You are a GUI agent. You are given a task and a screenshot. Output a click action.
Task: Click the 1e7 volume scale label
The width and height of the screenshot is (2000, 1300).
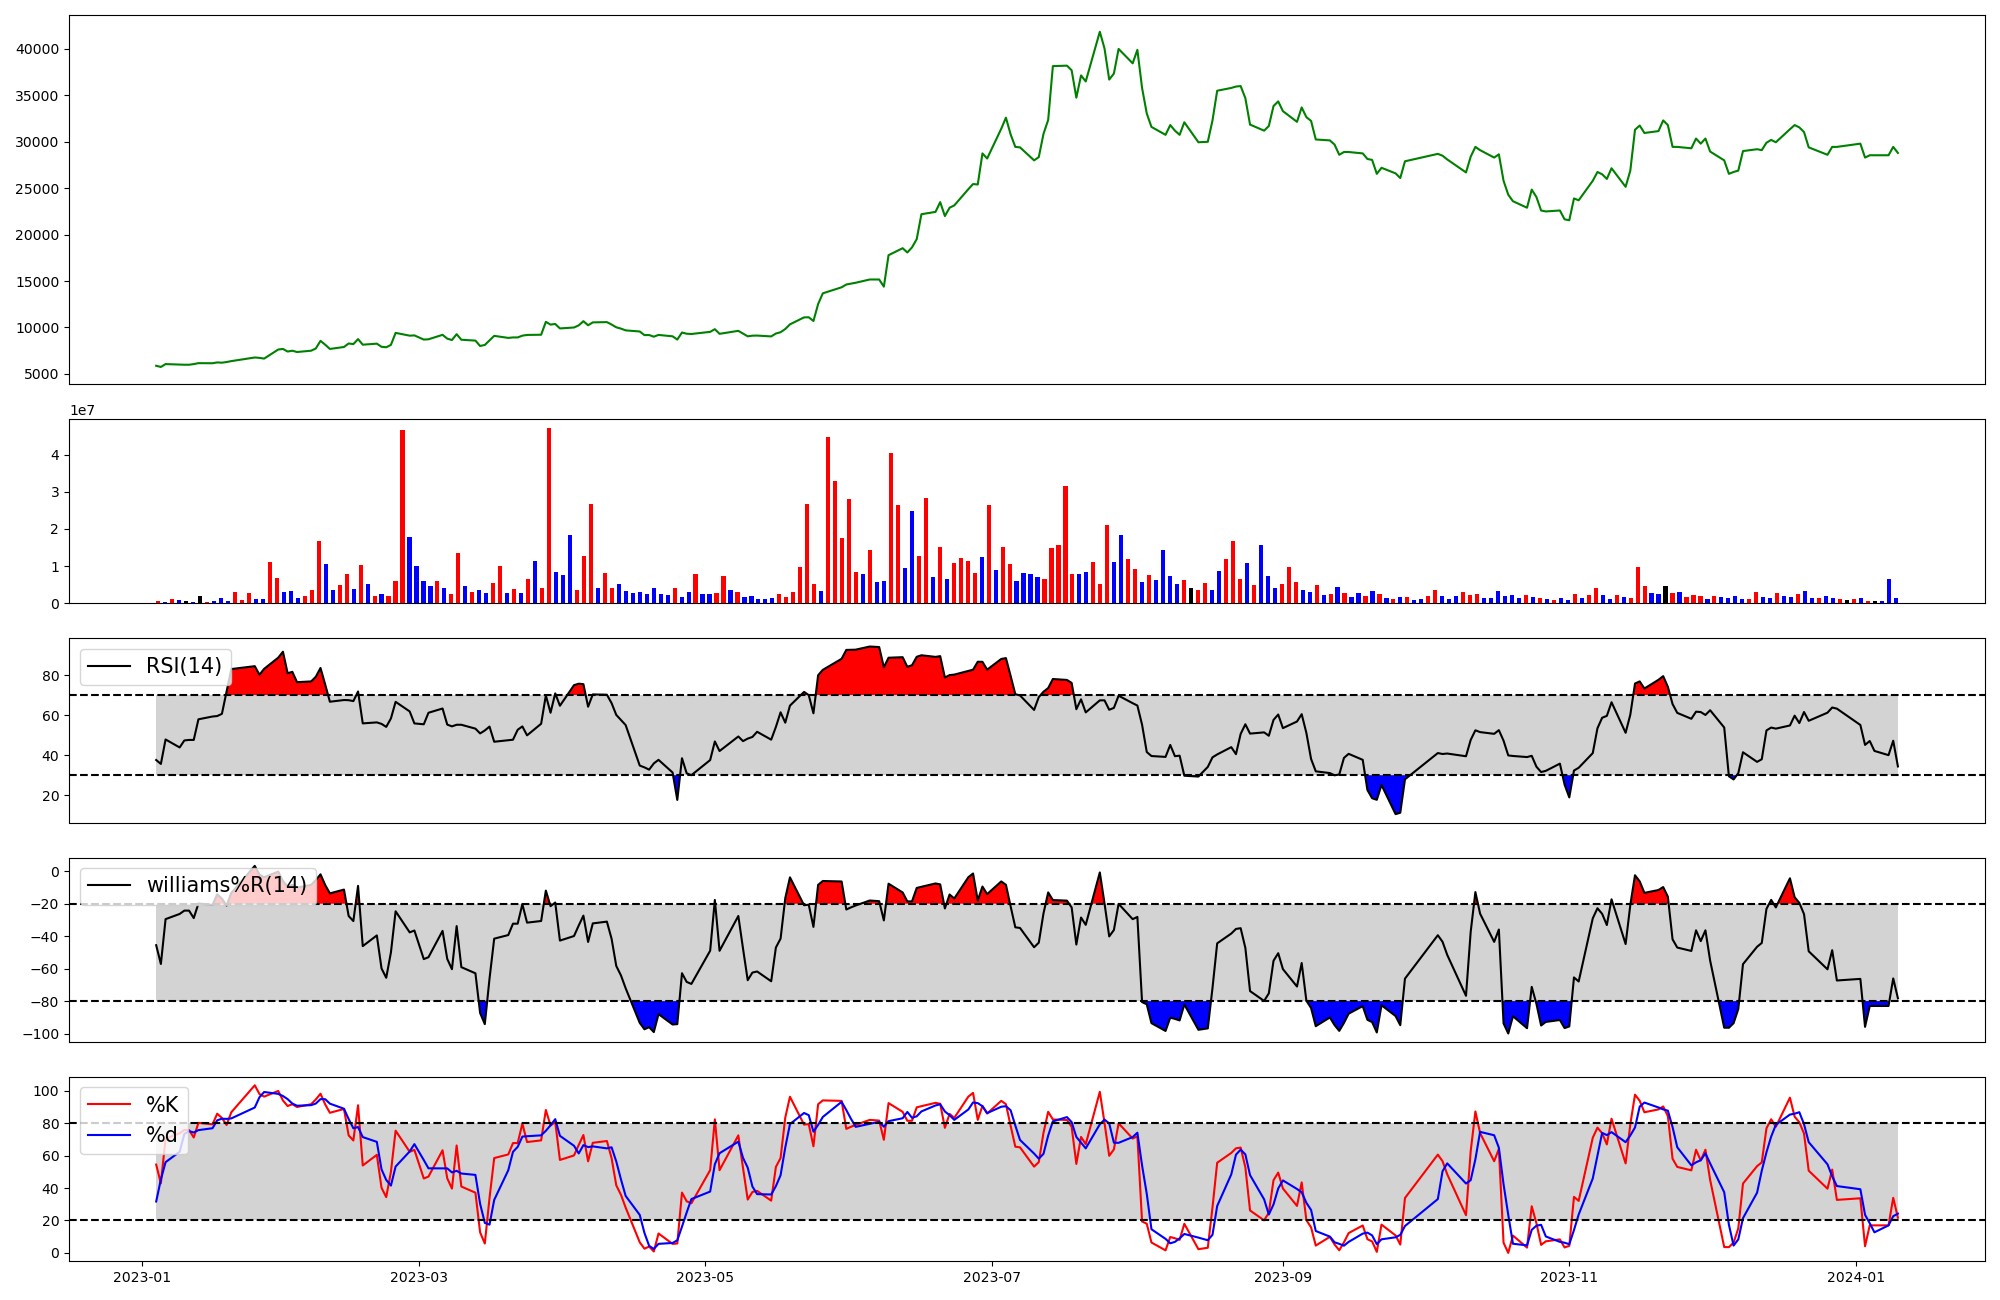click(x=82, y=410)
